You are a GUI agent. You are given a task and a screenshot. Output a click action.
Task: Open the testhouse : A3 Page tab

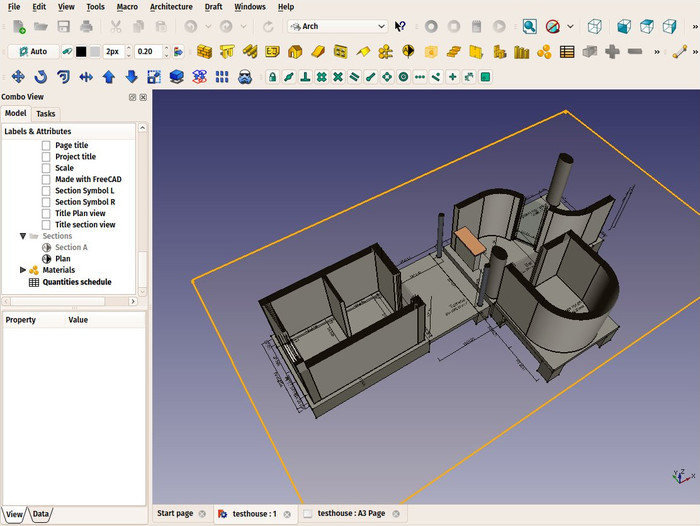pyautogui.click(x=350, y=513)
